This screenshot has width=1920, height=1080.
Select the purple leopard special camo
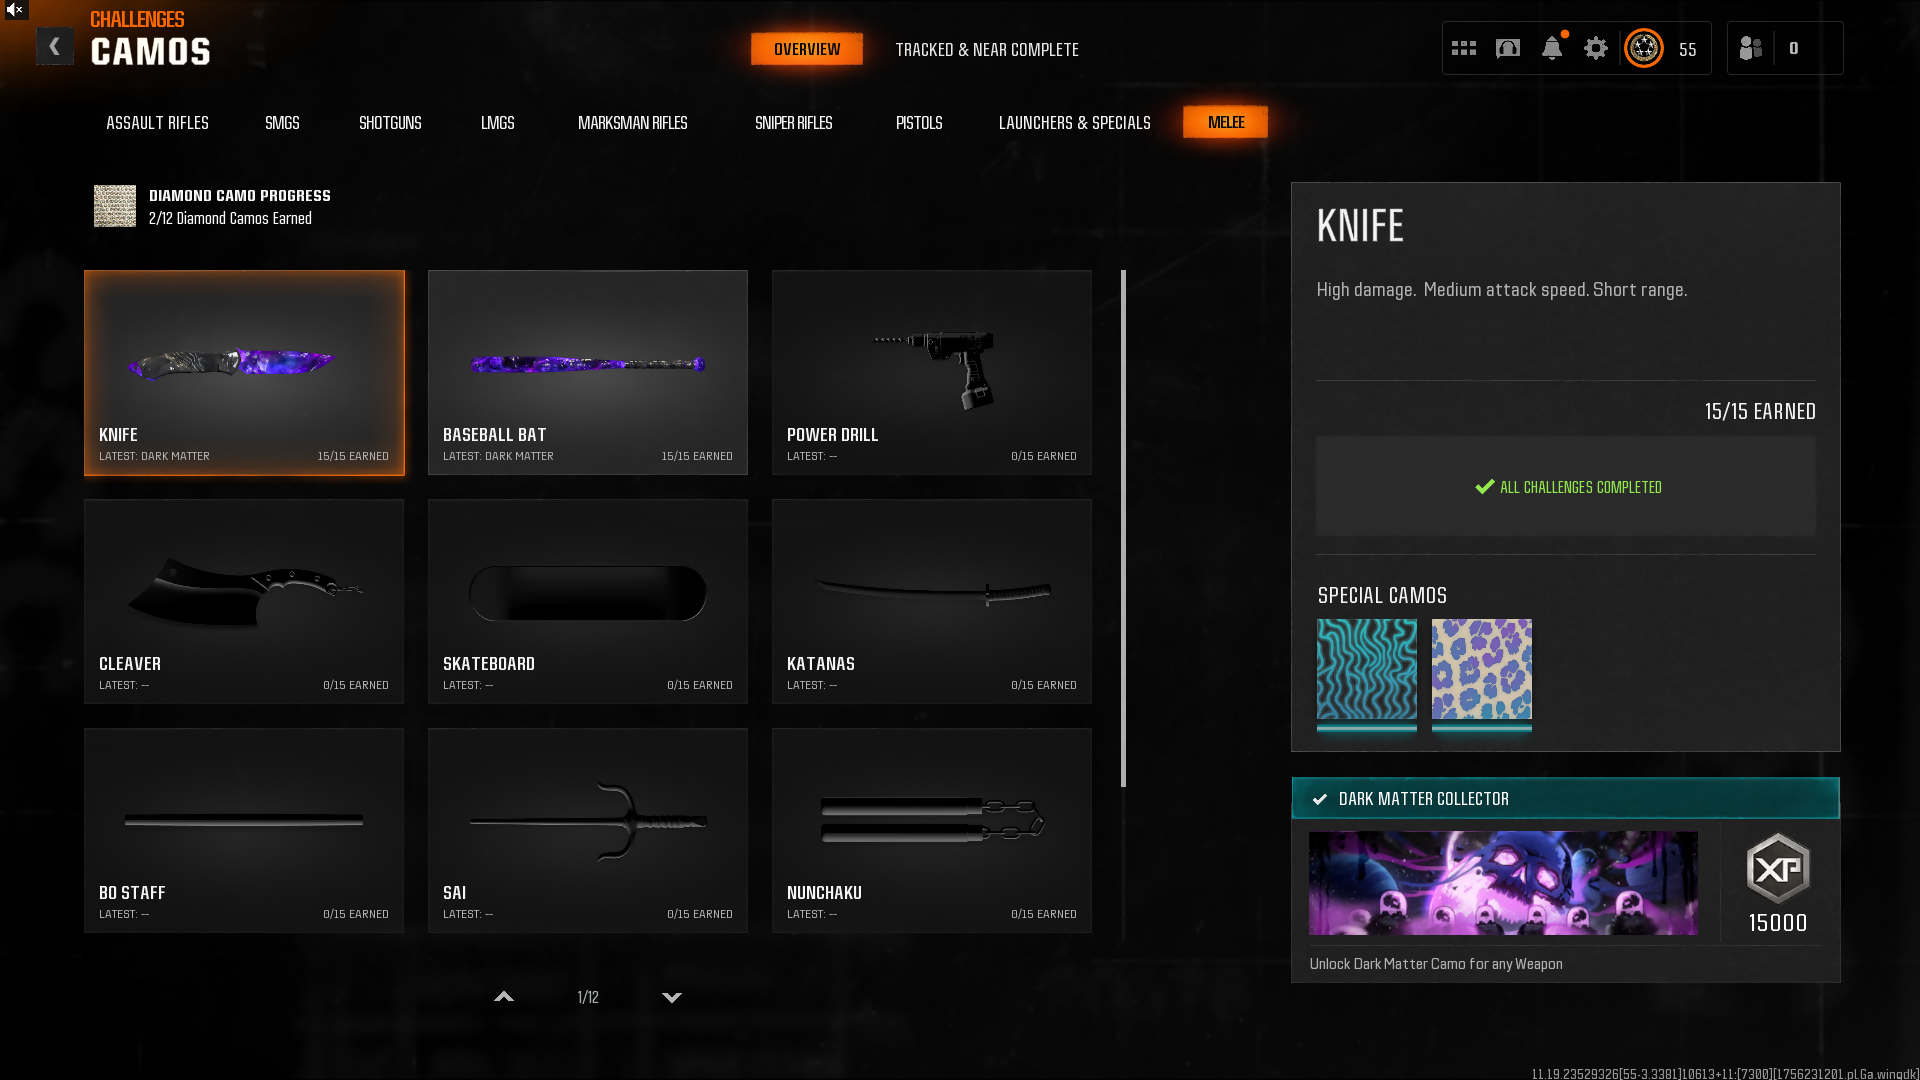pos(1481,669)
